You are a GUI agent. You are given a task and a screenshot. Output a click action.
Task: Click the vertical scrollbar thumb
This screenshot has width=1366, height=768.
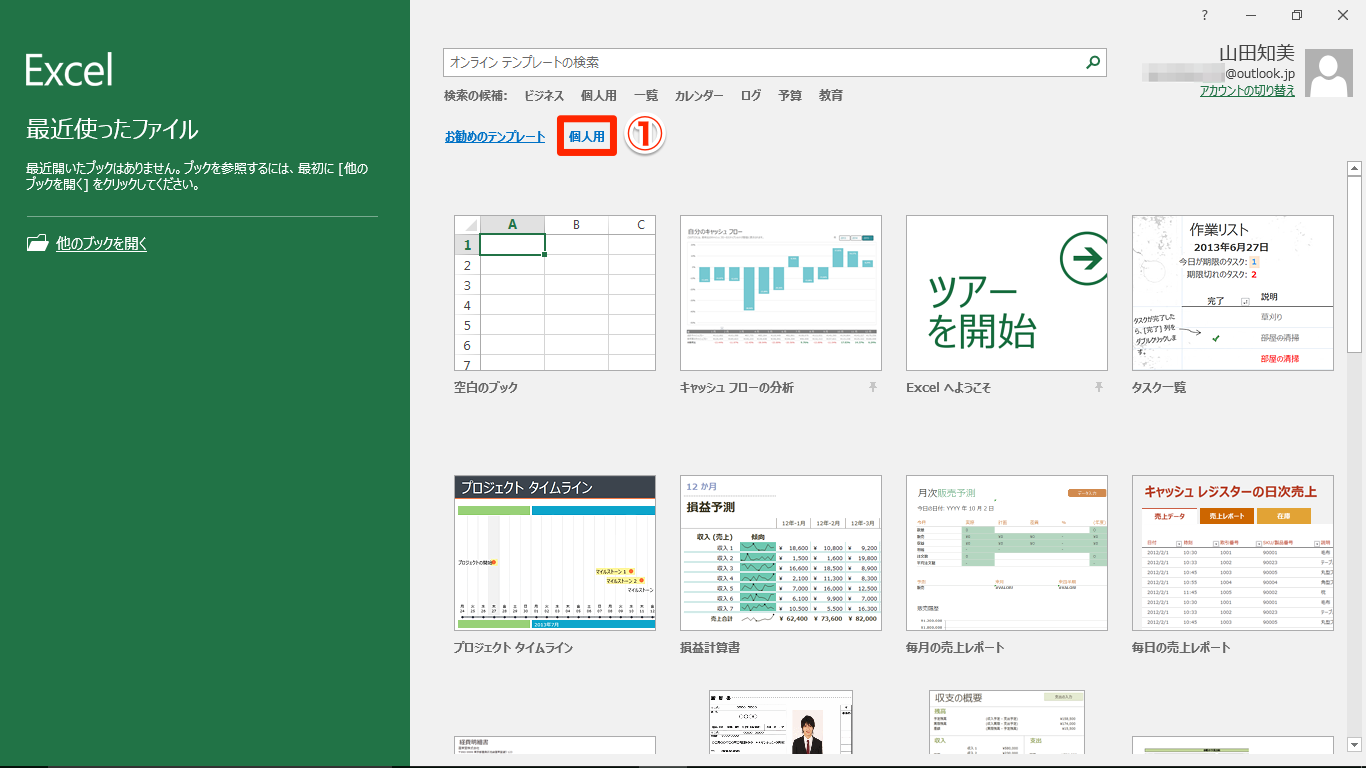(1354, 264)
